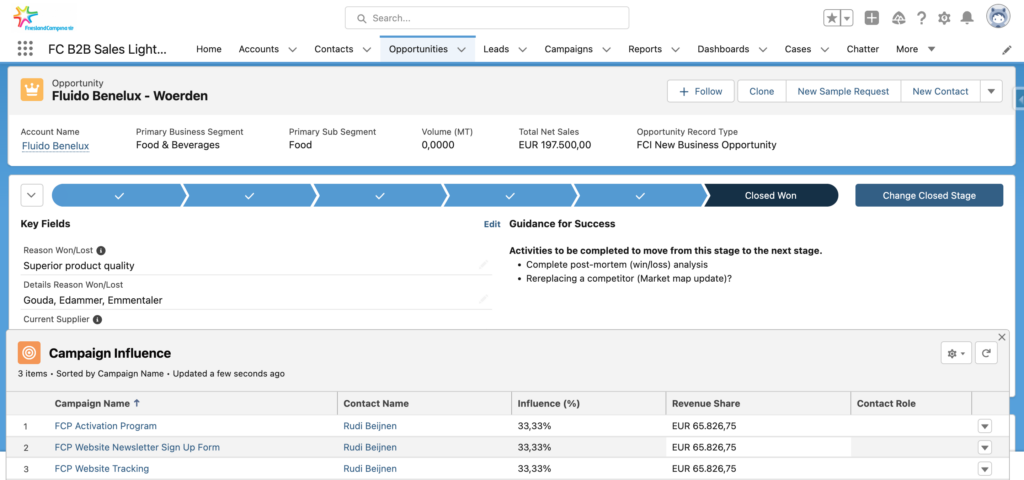Click the New Contact button
1024x480 pixels.
pyautogui.click(x=940, y=91)
